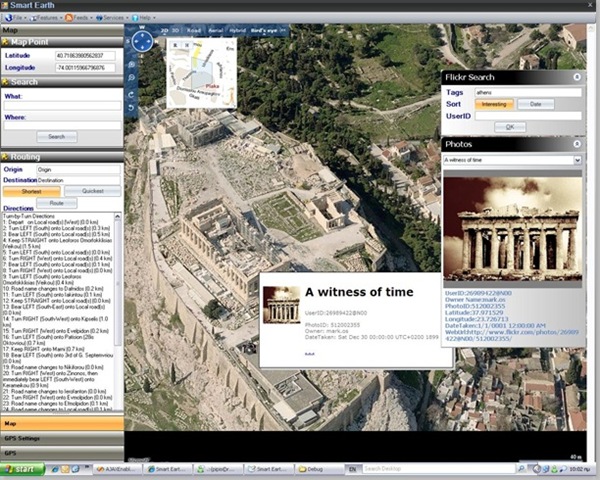Open the GPS pane
Image resolution: width=600 pixels, height=480 pixels.
point(62,453)
